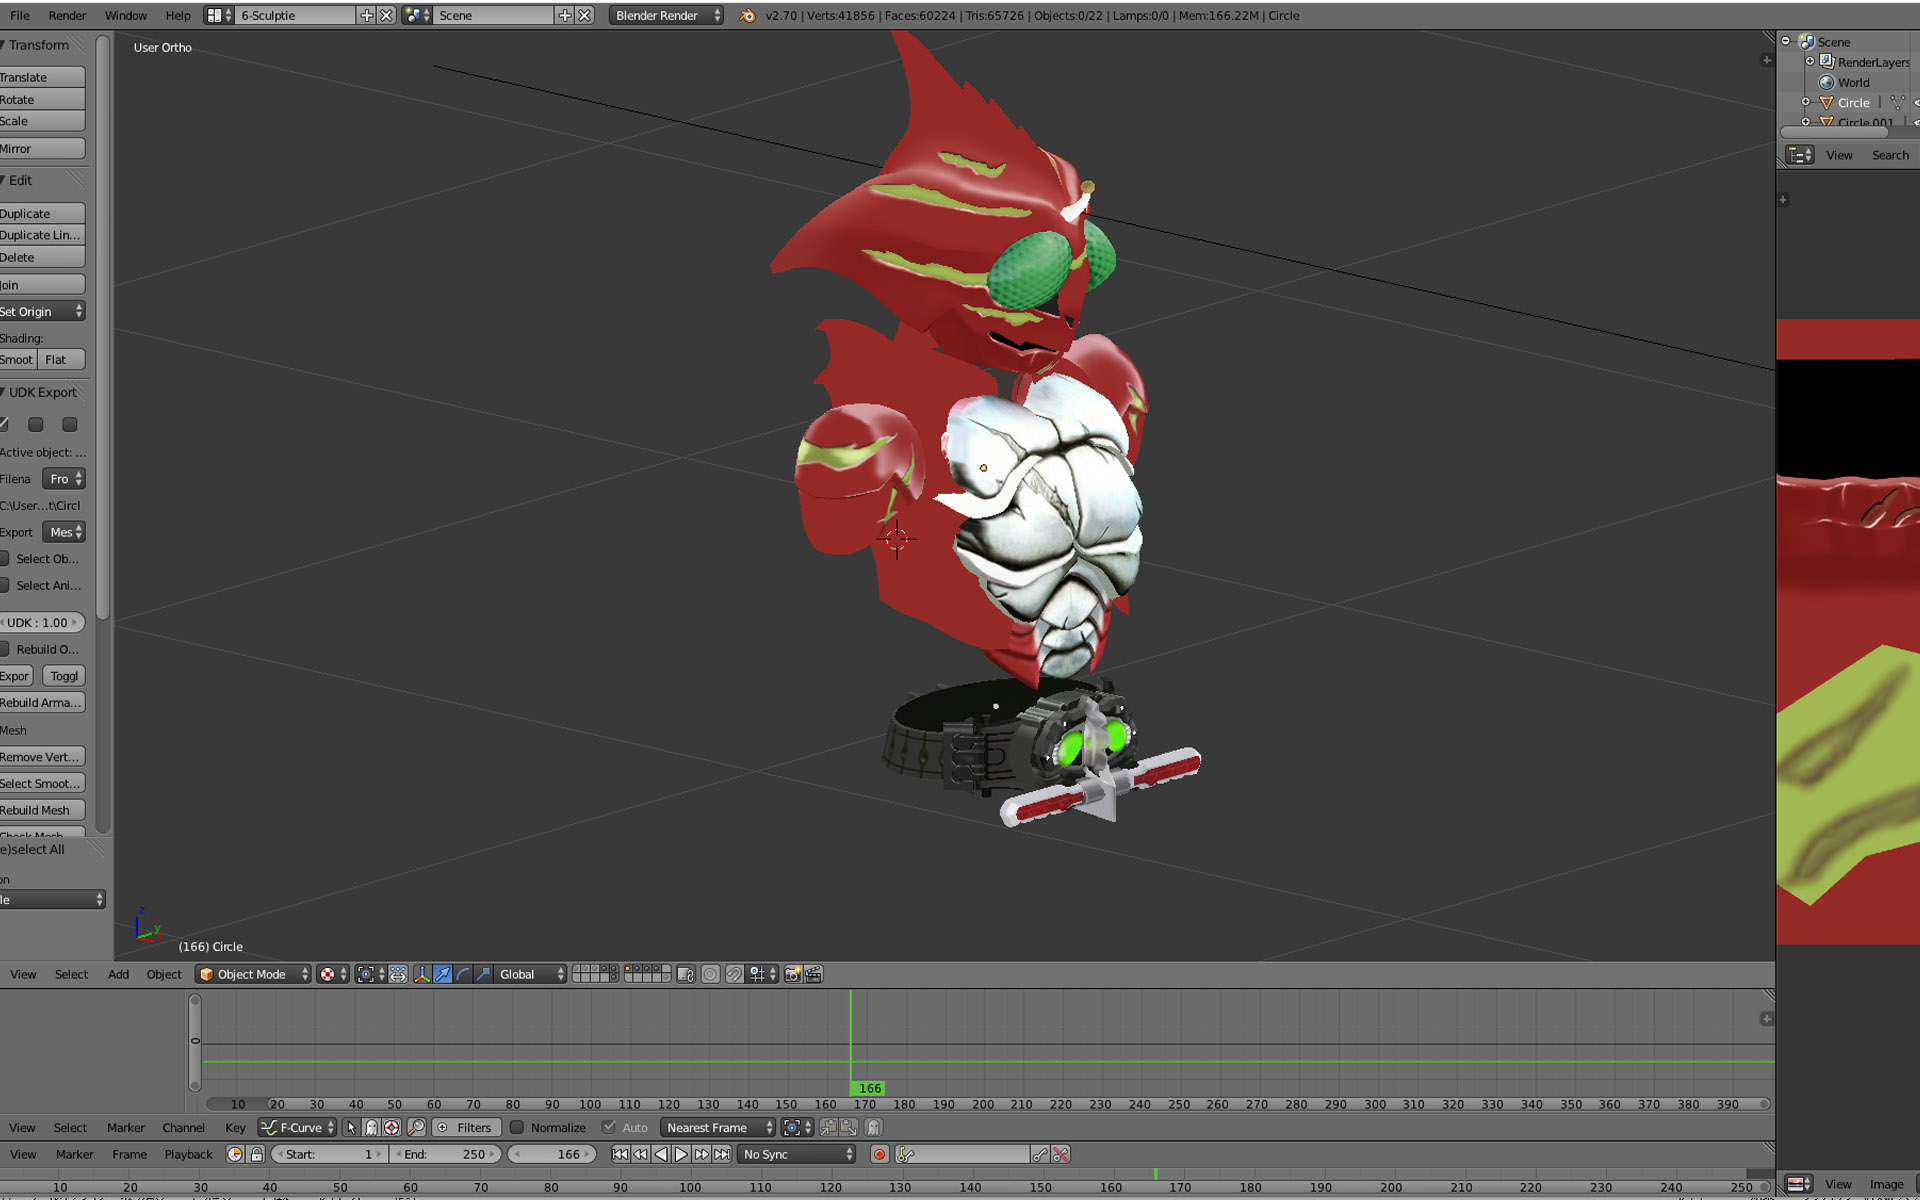Screen dimensions: 1920x1200
Task: Toggle automatic keyframe record button
Action: click(879, 1154)
